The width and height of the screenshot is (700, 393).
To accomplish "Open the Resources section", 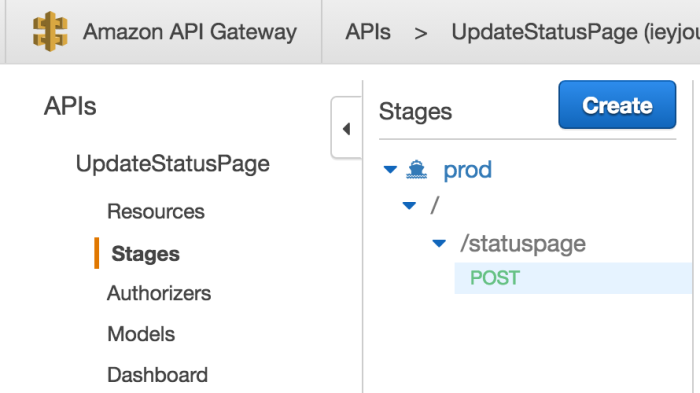I will pyautogui.click(x=156, y=211).
